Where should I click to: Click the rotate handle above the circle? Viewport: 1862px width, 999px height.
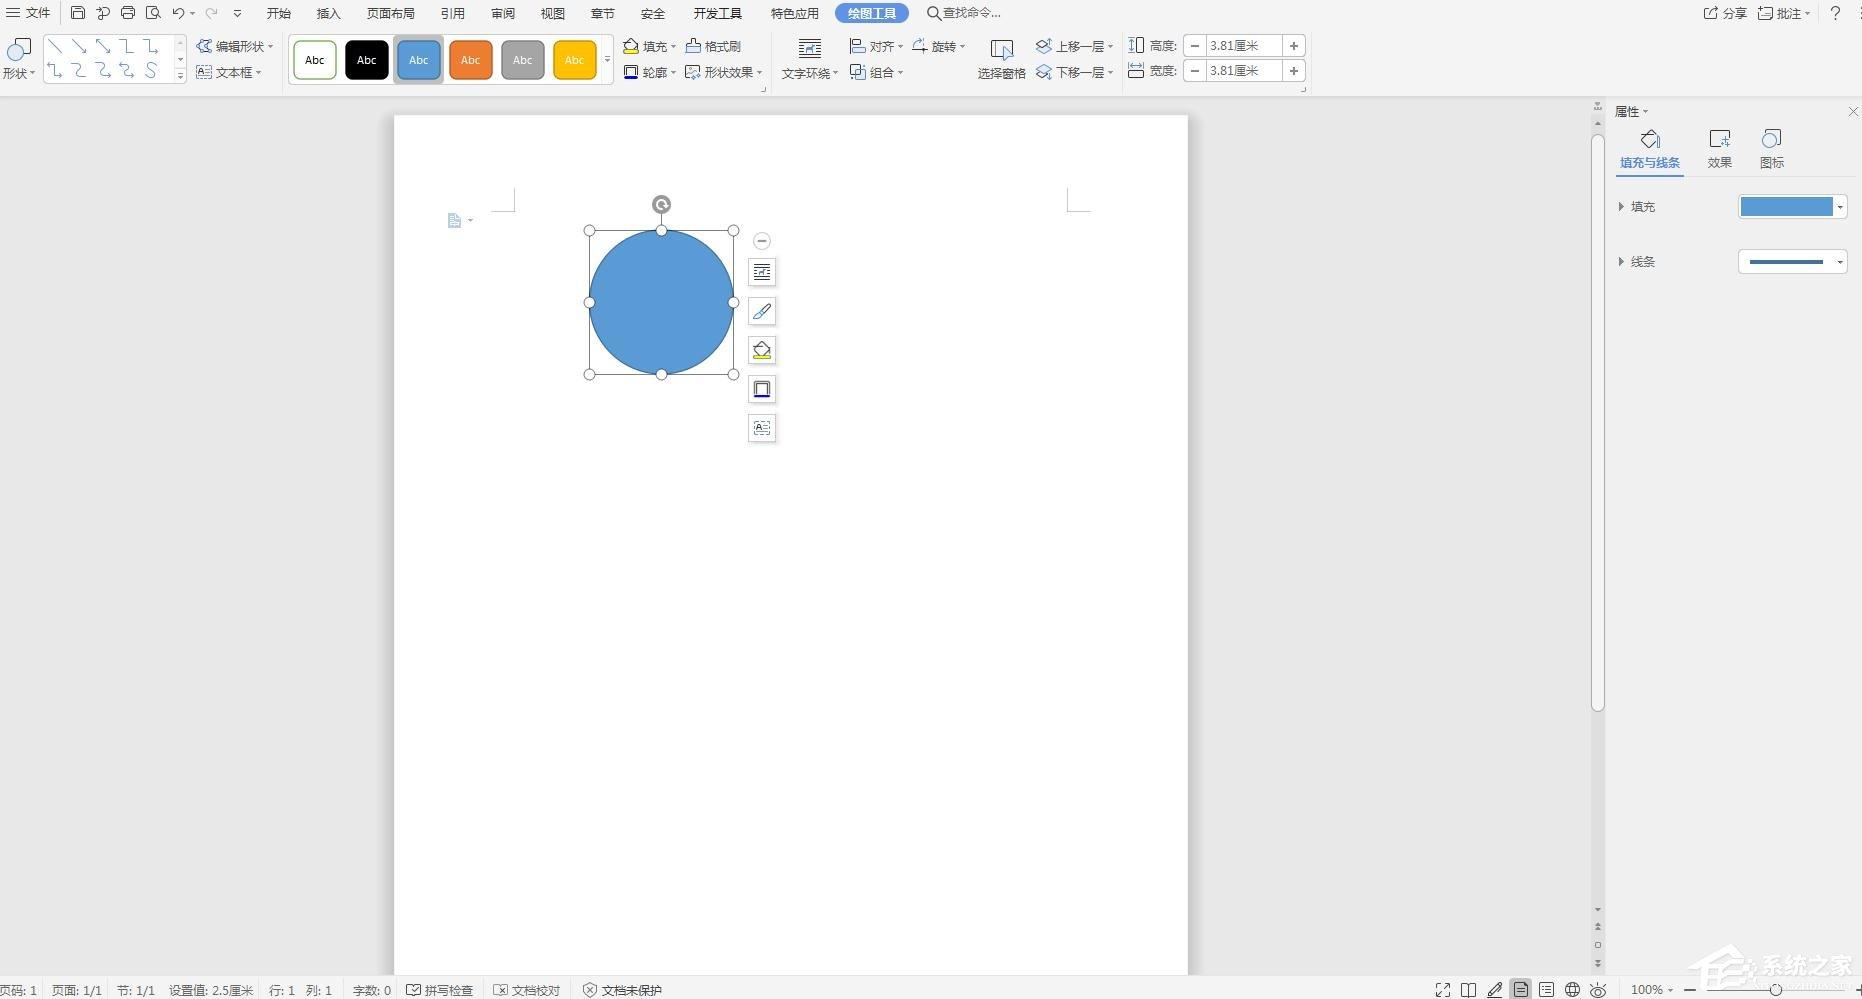tap(661, 205)
